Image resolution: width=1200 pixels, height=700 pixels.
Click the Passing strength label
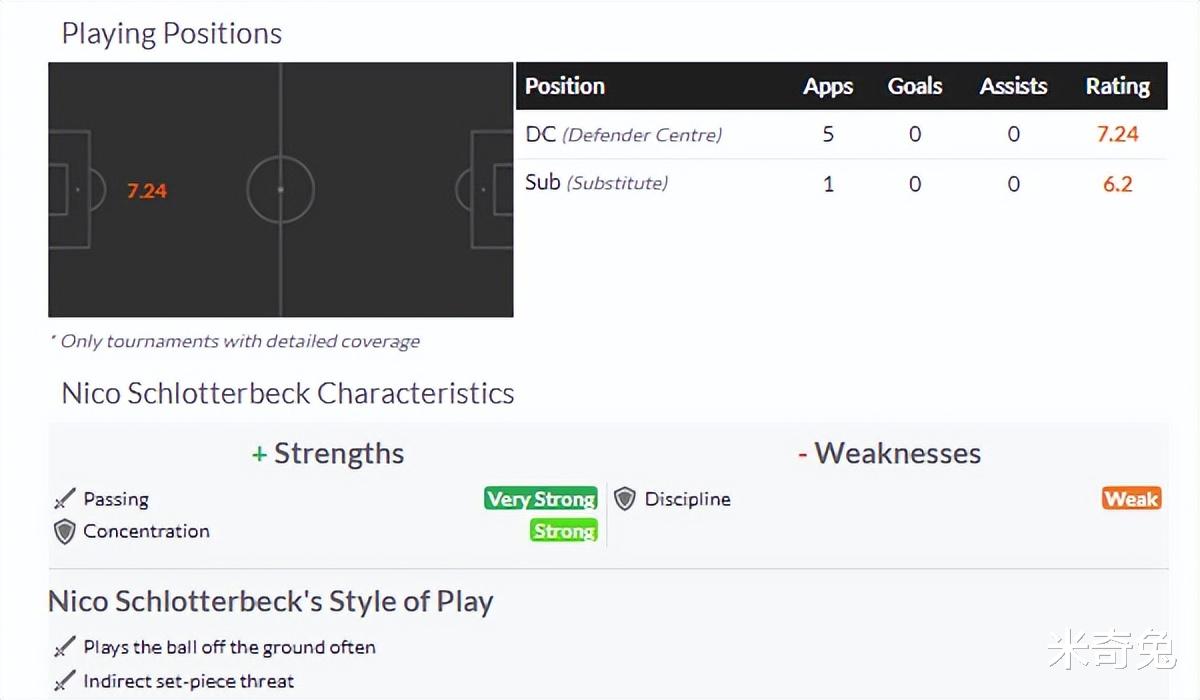(116, 499)
